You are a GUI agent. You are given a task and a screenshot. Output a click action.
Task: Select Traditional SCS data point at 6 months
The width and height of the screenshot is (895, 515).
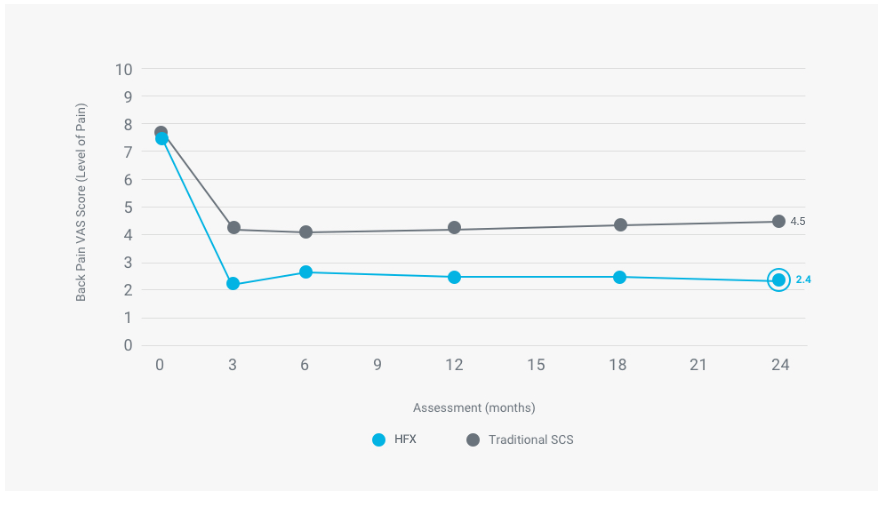click(306, 232)
